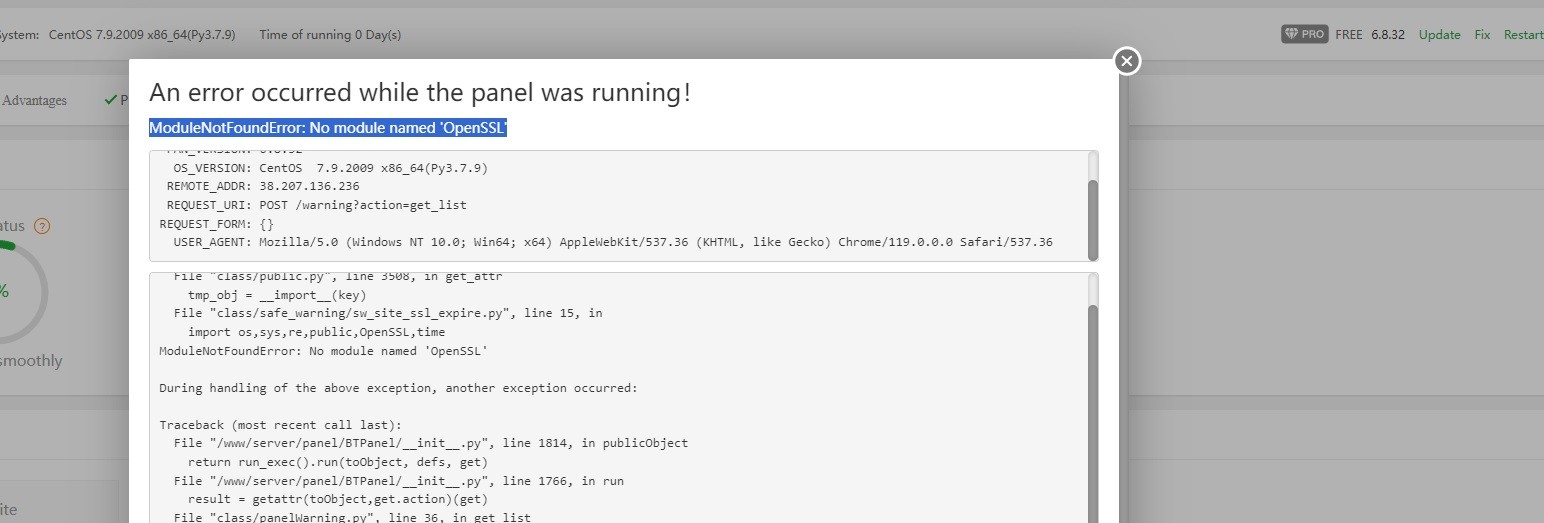The image size is (1544, 523).
Task: Click the 'Time of running 0 Day(s)' text
Action: (330, 34)
